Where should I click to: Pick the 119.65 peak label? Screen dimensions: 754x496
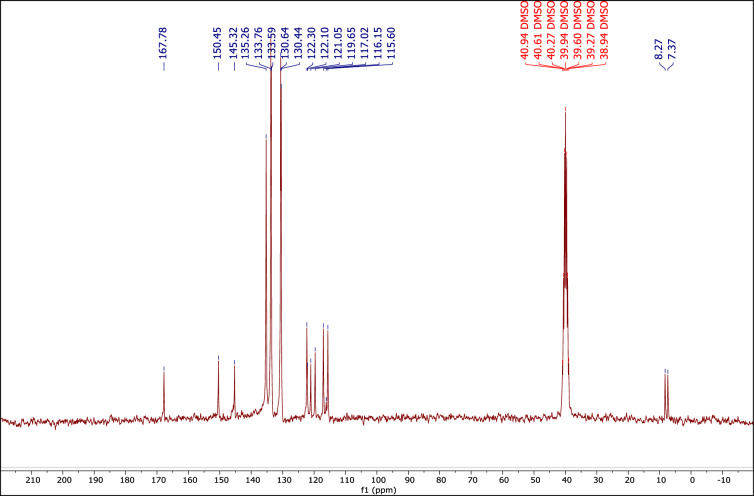click(x=351, y=43)
